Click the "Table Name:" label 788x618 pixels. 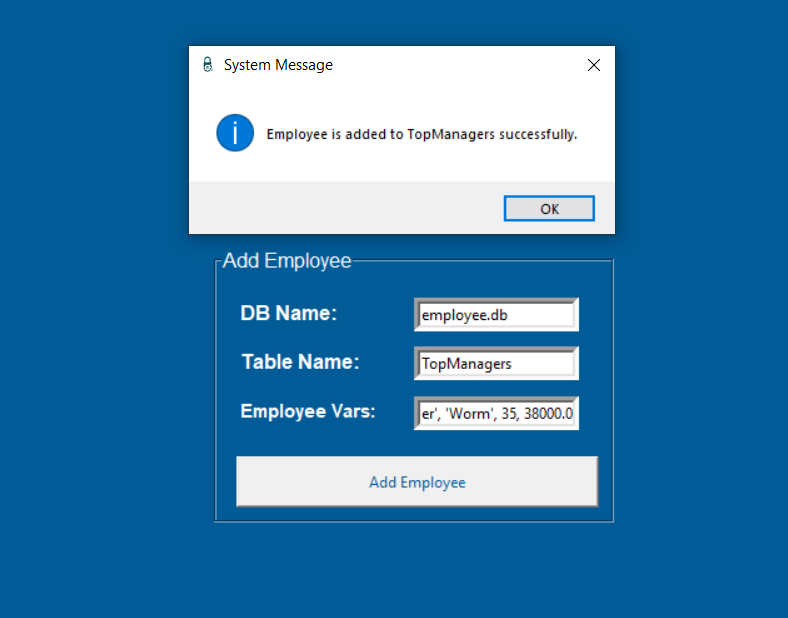click(300, 362)
